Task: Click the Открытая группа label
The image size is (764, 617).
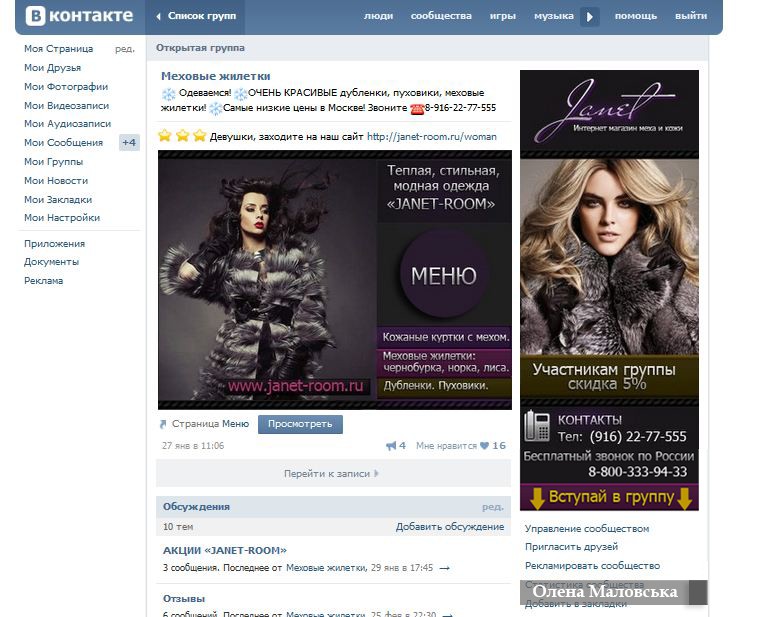Action: (200, 48)
